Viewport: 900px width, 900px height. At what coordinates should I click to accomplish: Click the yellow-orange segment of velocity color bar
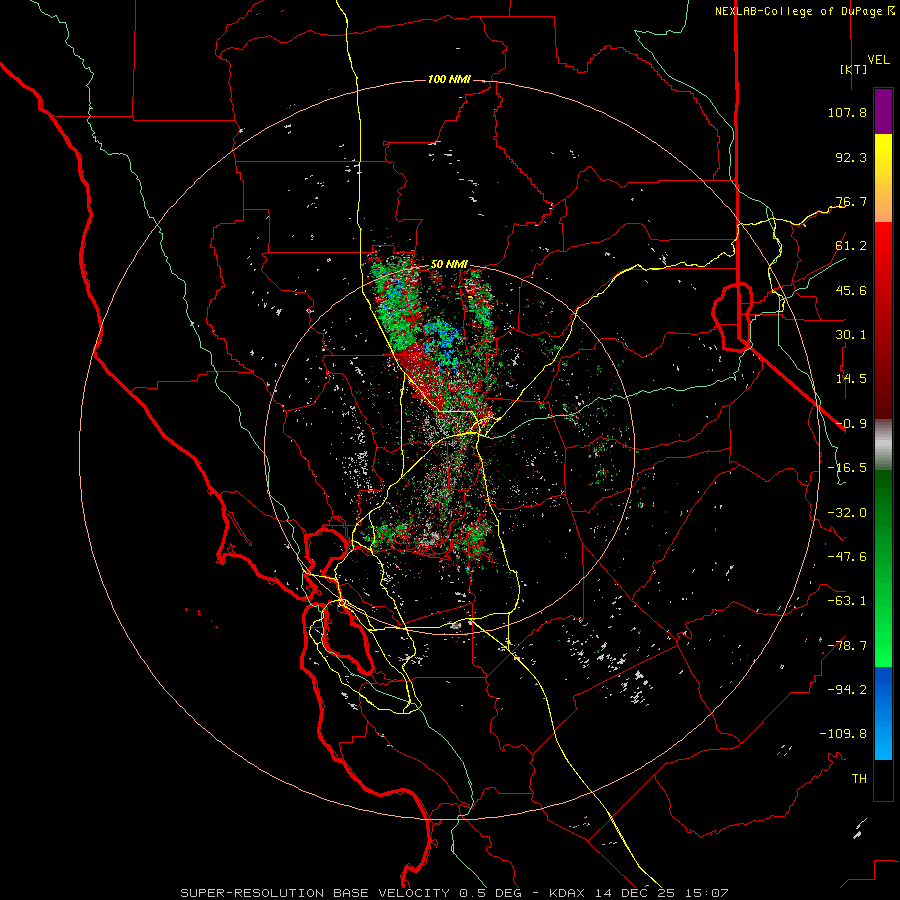883,178
